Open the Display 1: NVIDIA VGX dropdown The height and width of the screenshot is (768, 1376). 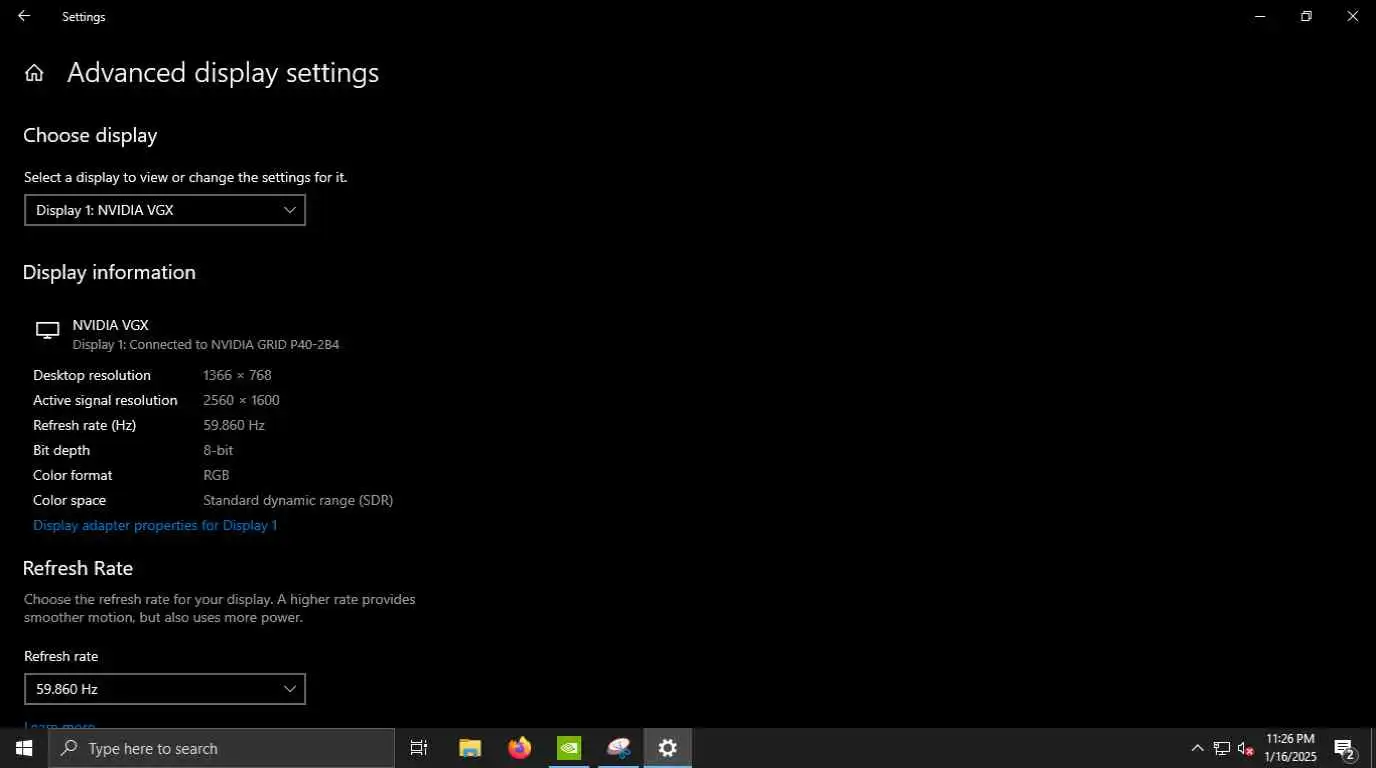tap(165, 210)
